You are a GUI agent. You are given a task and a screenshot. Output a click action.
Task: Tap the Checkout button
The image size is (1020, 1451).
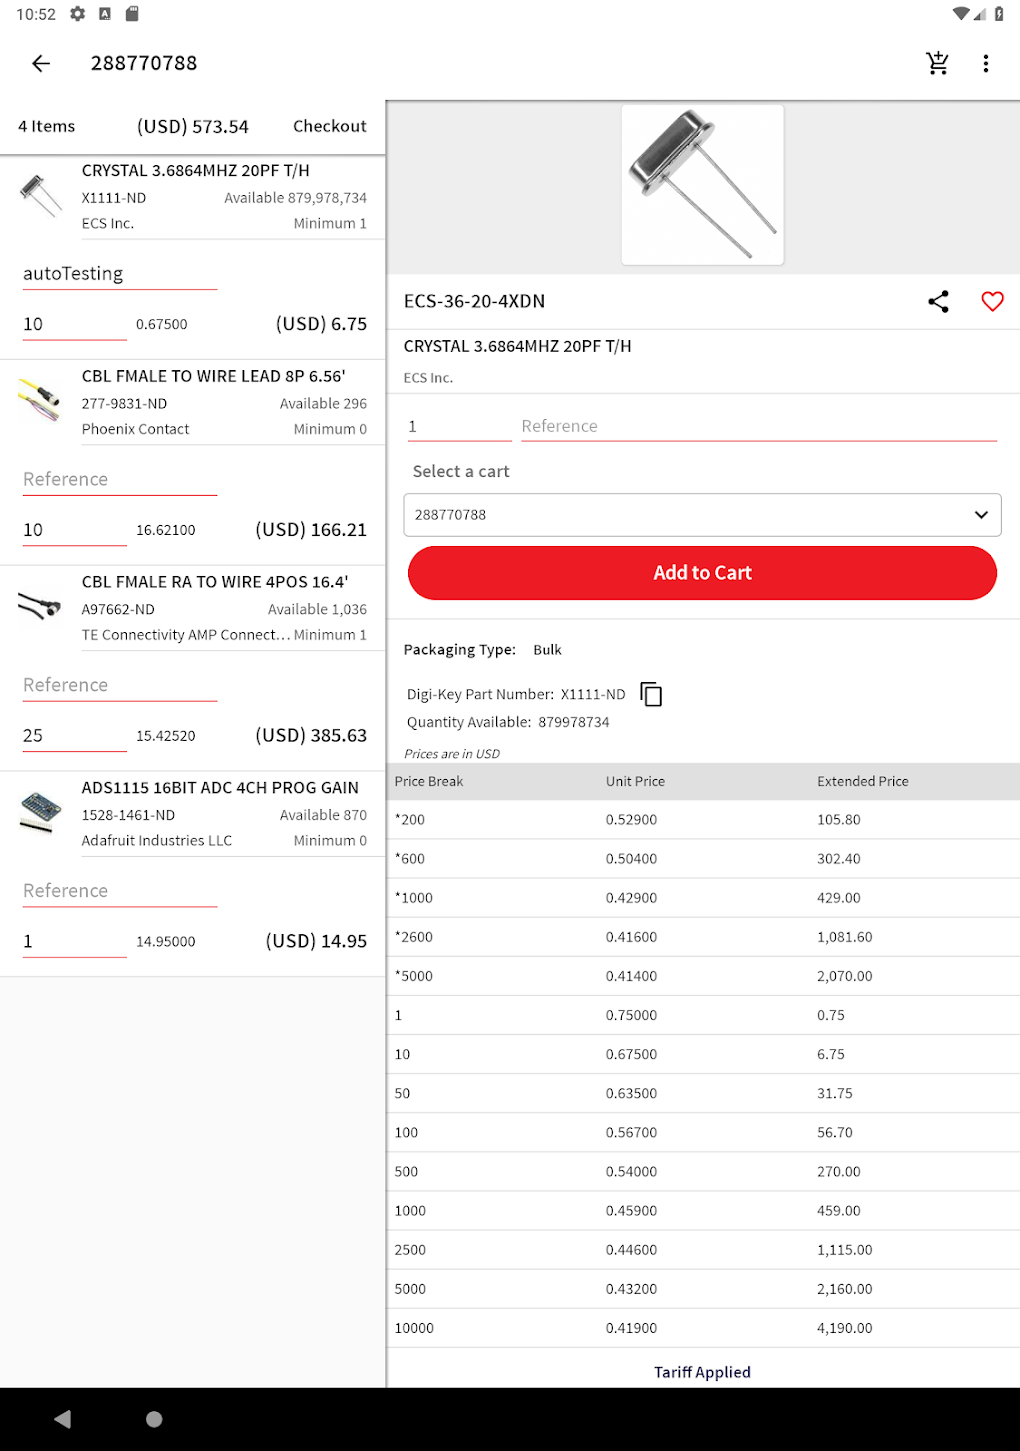329,126
